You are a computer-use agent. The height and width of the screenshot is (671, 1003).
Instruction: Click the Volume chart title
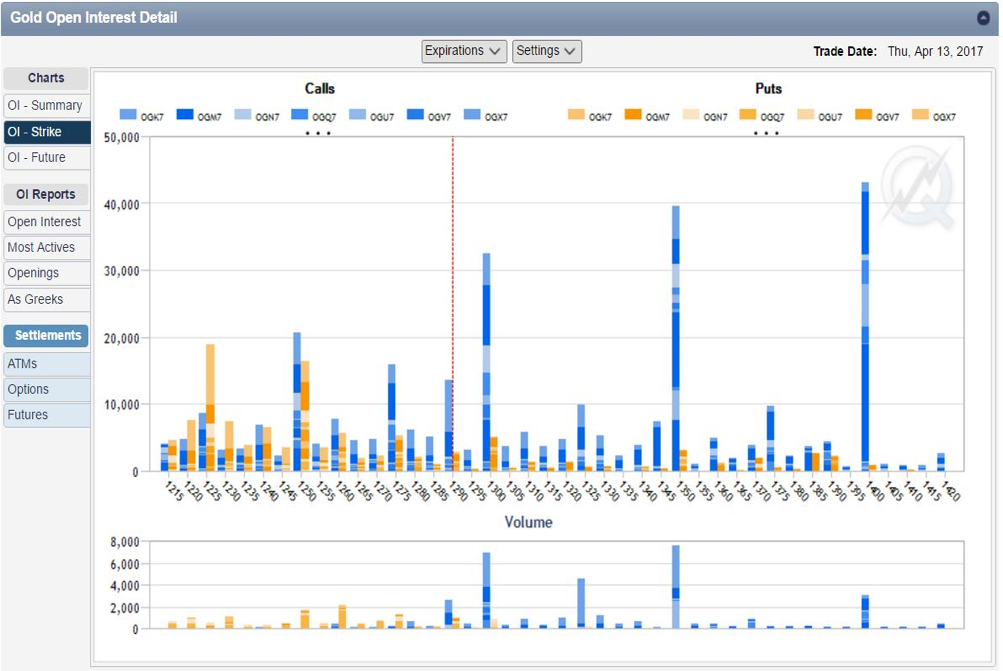(528, 522)
